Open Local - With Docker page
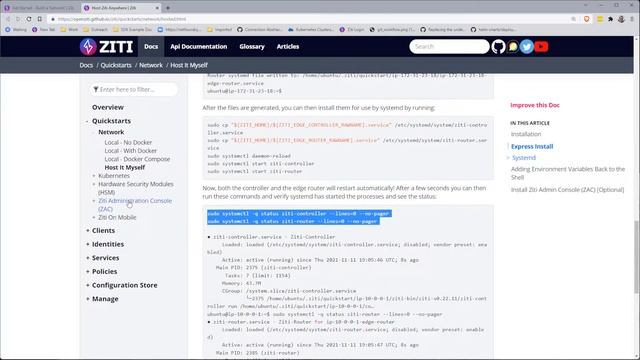This screenshot has width=640, height=360. [x=131, y=151]
